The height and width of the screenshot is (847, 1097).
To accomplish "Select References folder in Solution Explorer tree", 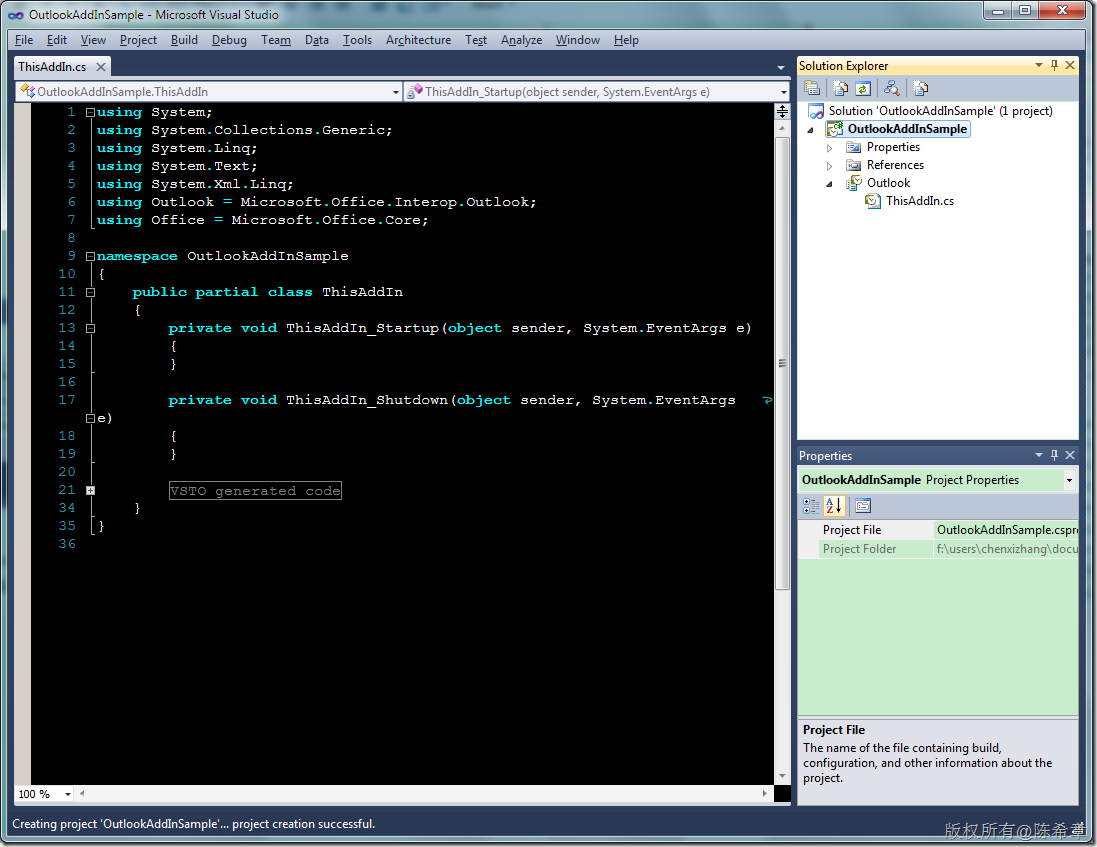I will 895,165.
